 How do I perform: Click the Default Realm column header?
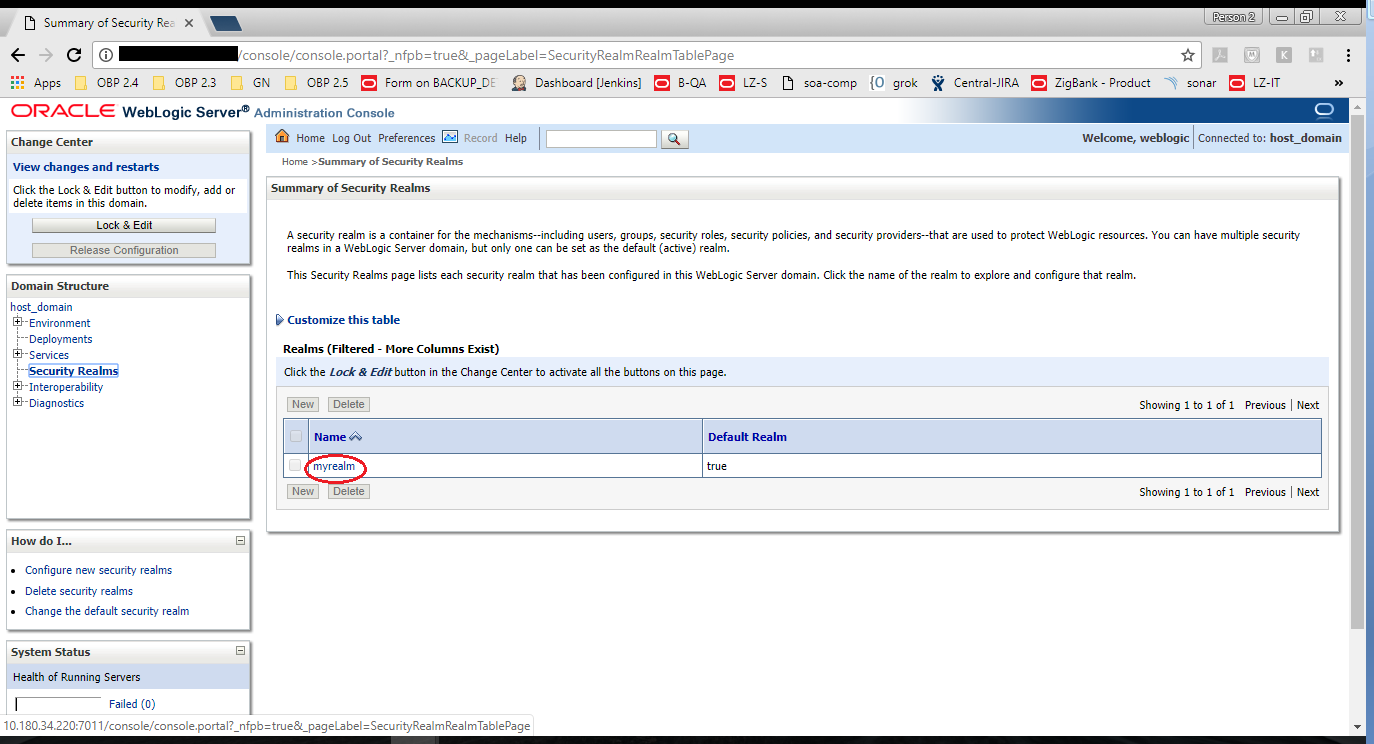coord(747,437)
